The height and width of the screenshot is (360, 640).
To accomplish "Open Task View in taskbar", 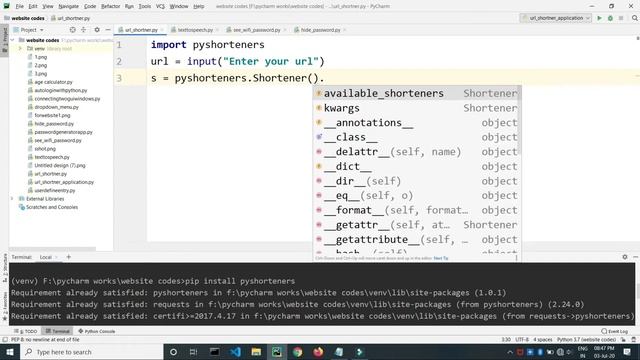I will (x=194, y=352).
